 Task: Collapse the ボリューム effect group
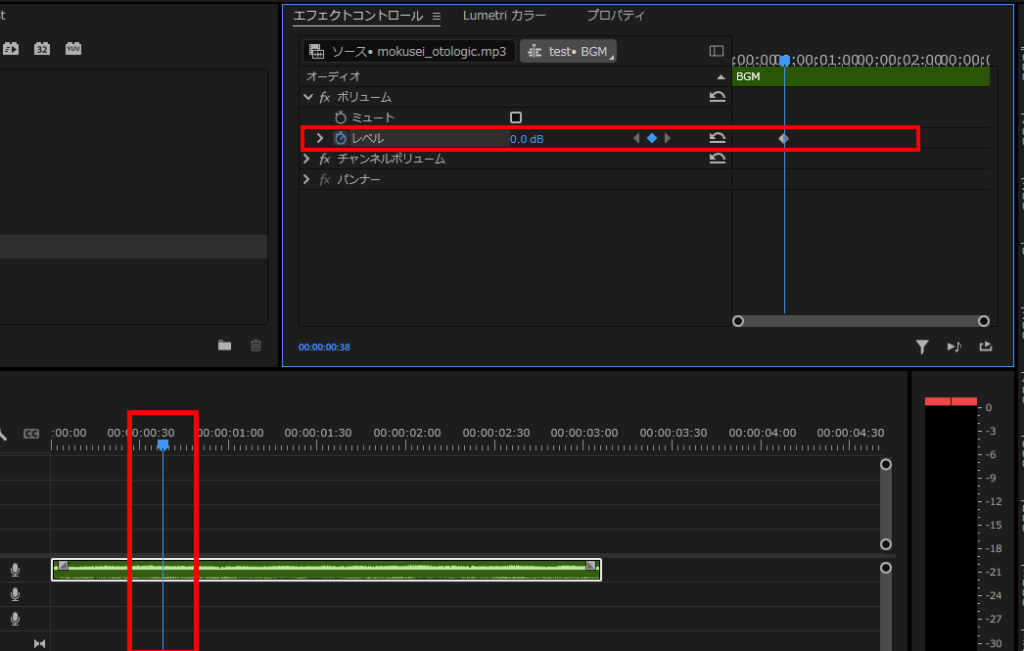[308, 97]
